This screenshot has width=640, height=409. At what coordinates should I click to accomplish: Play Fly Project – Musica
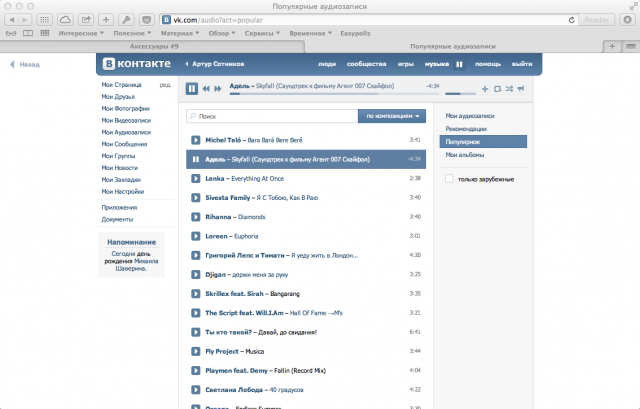pyautogui.click(x=196, y=351)
